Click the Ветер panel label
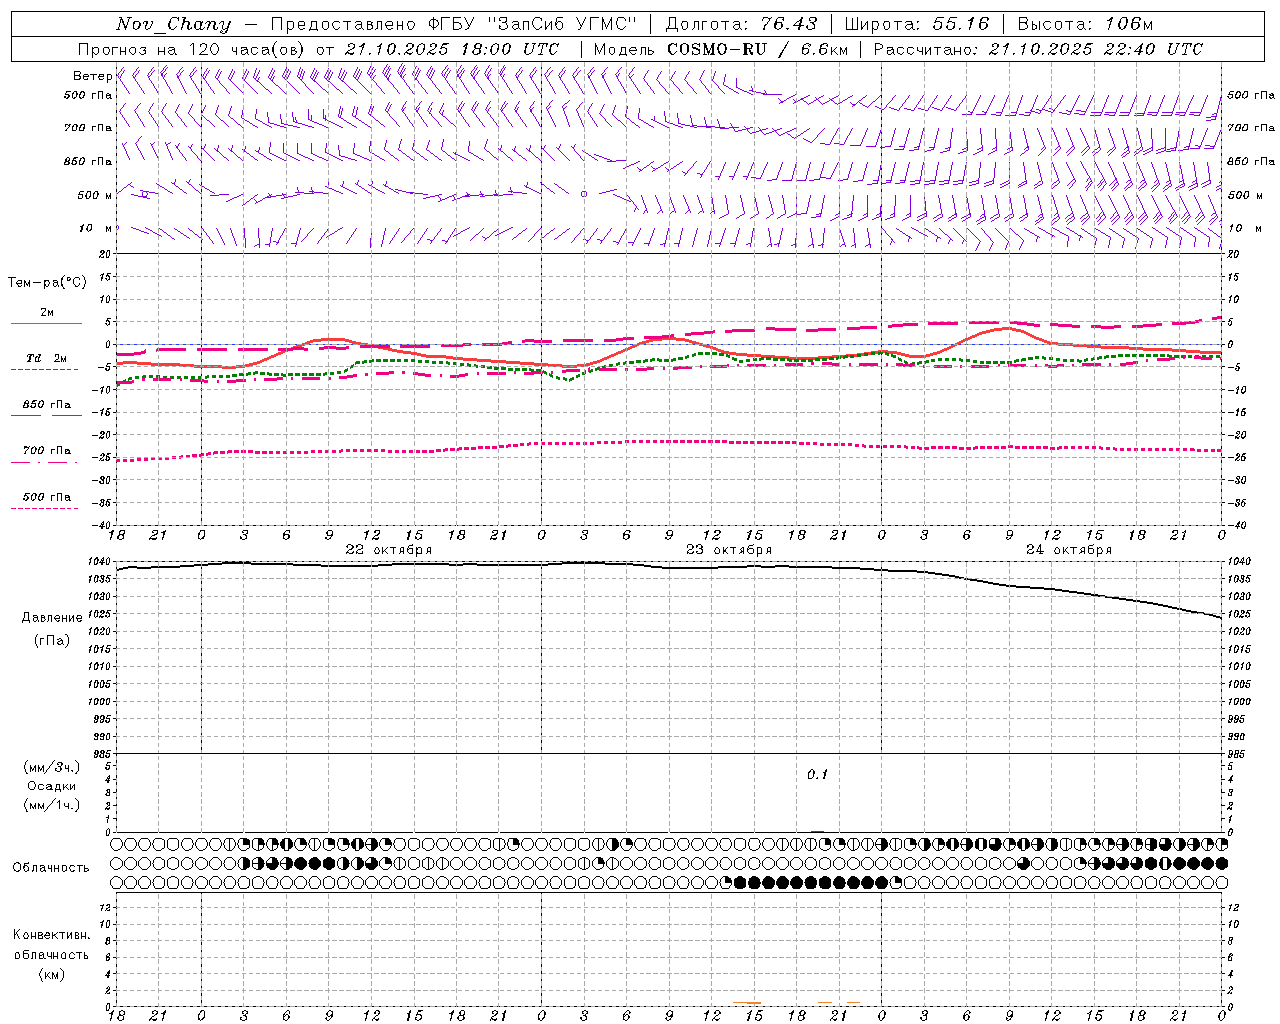The height and width of the screenshot is (1024, 1280). coord(92,76)
